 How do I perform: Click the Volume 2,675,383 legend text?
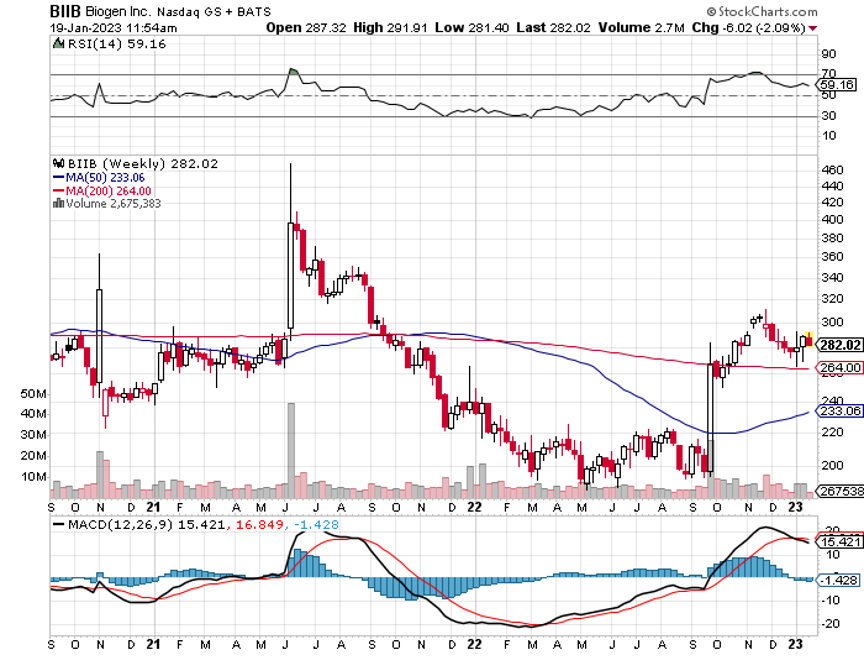[114, 203]
